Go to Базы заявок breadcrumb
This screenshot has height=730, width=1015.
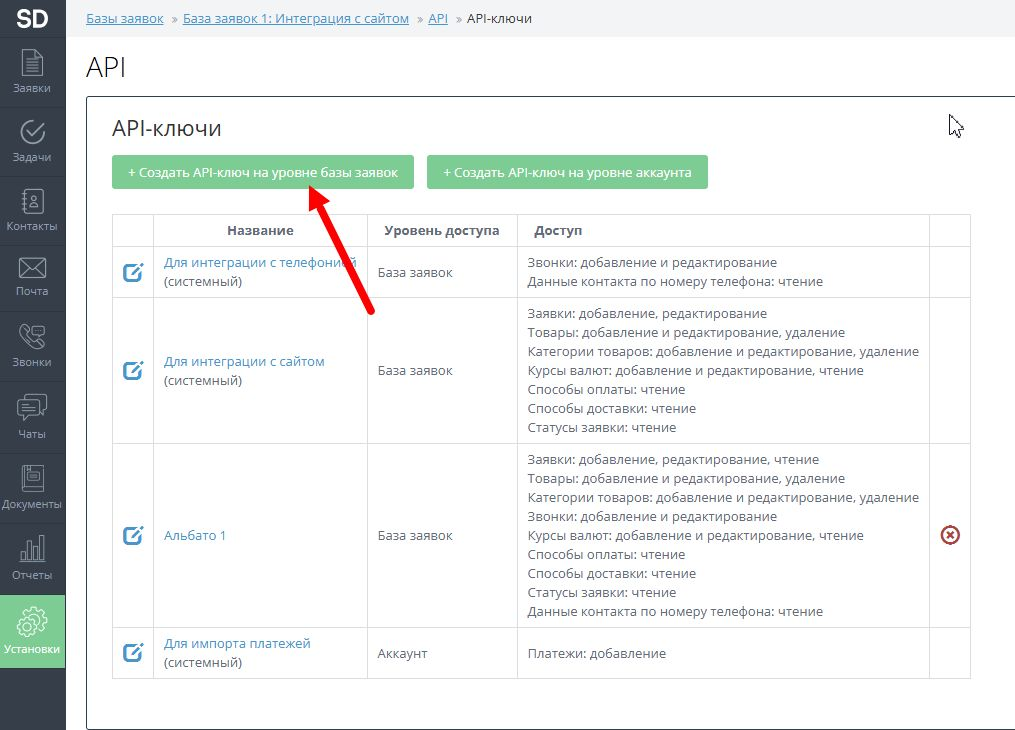(125, 19)
